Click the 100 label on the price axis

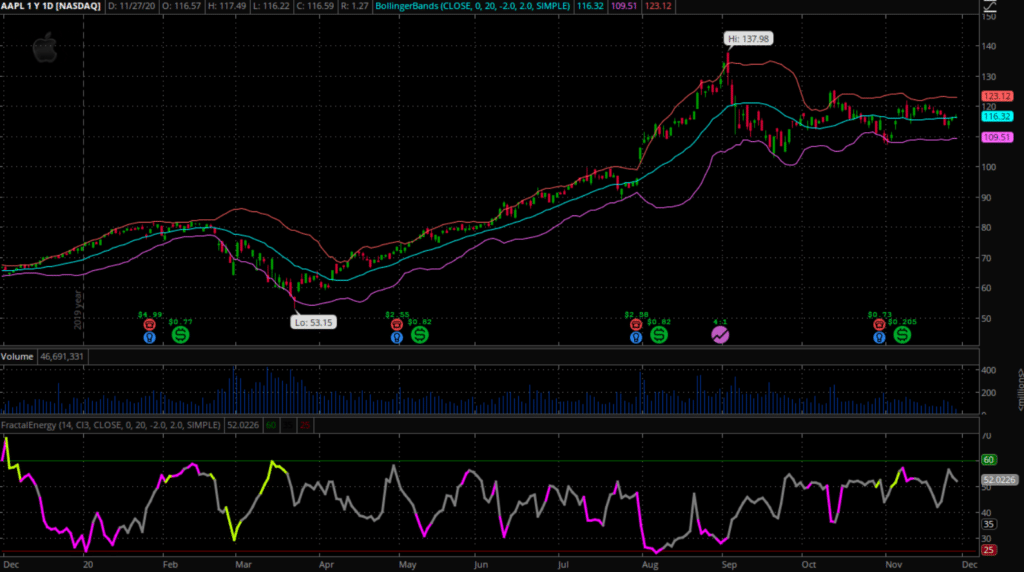[x=988, y=167]
